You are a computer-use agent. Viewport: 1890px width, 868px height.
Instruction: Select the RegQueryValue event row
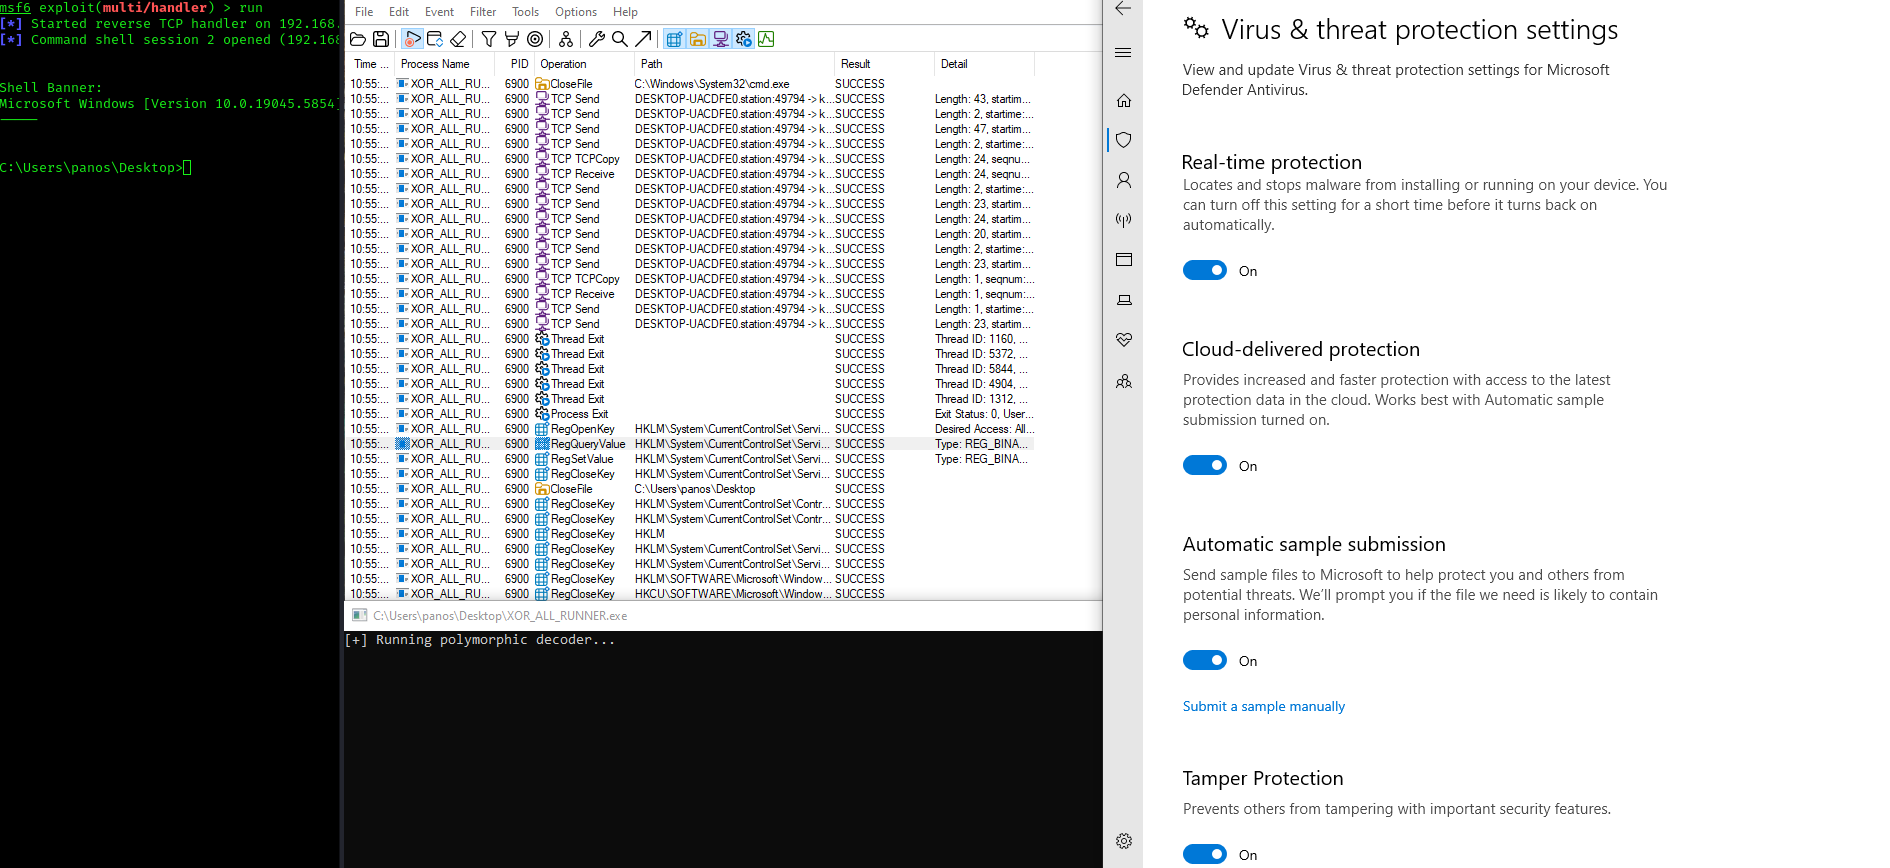(691, 444)
